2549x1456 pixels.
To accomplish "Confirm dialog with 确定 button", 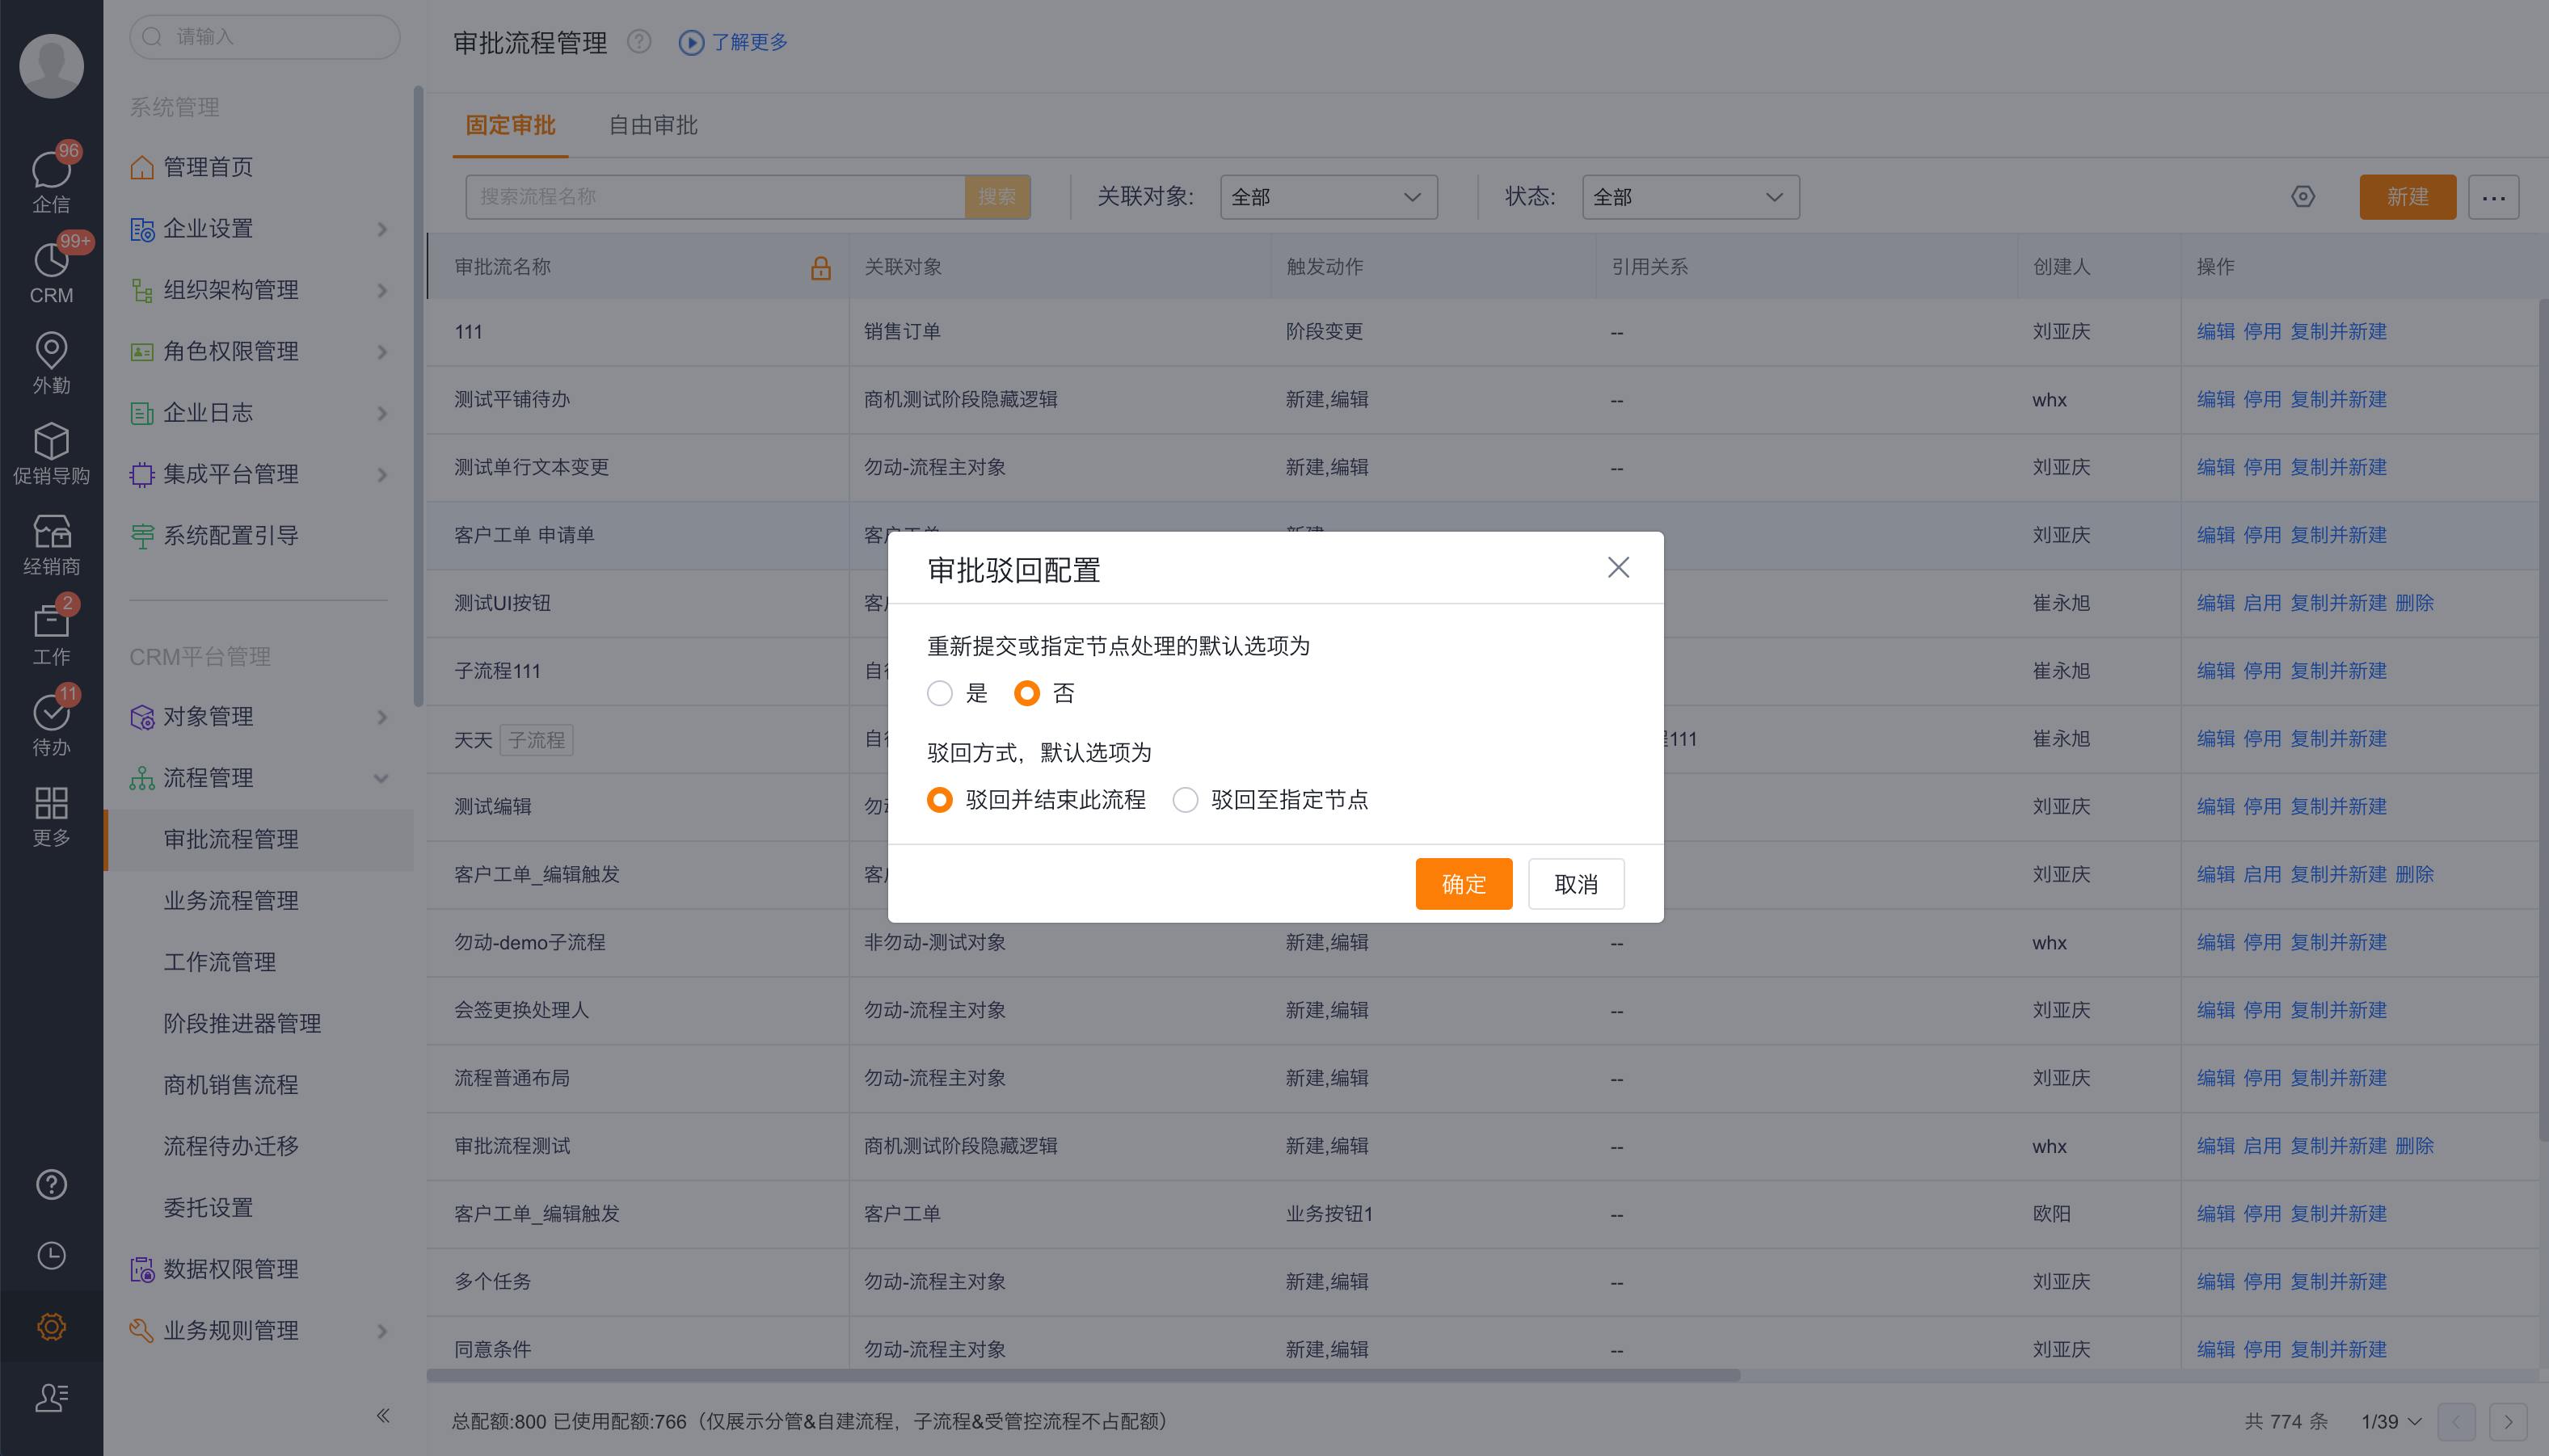I will 1464,884.
